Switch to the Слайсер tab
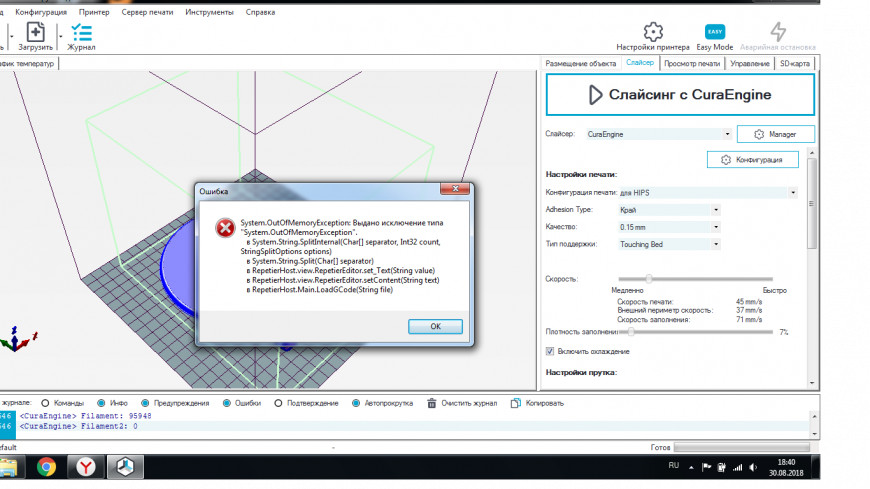 click(640, 63)
